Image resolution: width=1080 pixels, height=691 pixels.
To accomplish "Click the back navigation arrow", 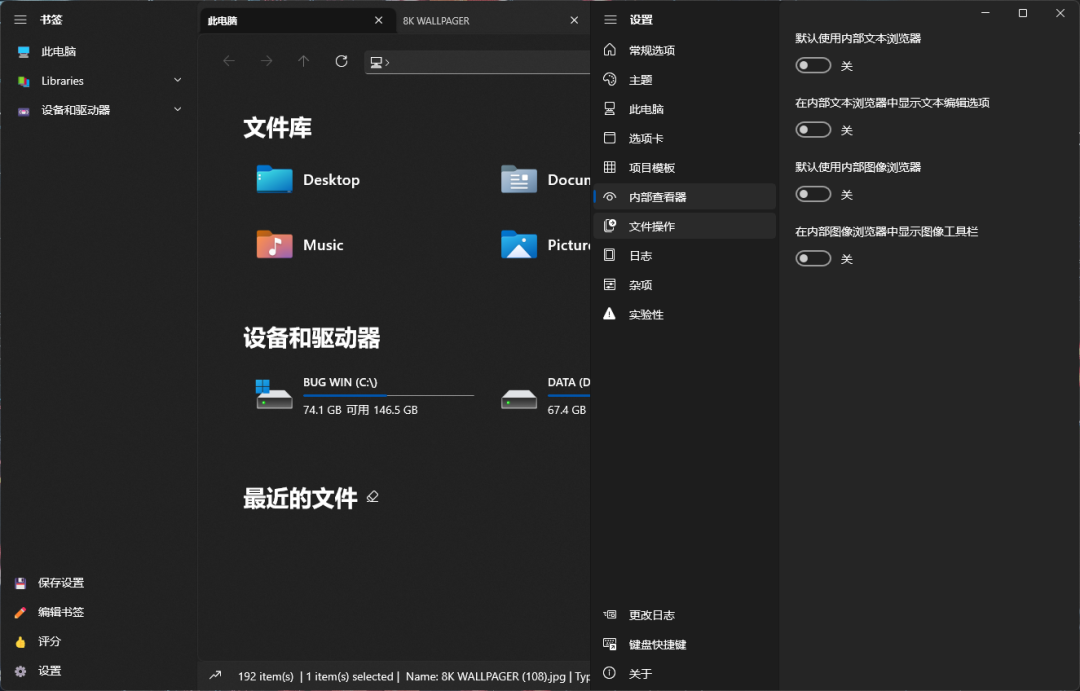I will (x=229, y=61).
